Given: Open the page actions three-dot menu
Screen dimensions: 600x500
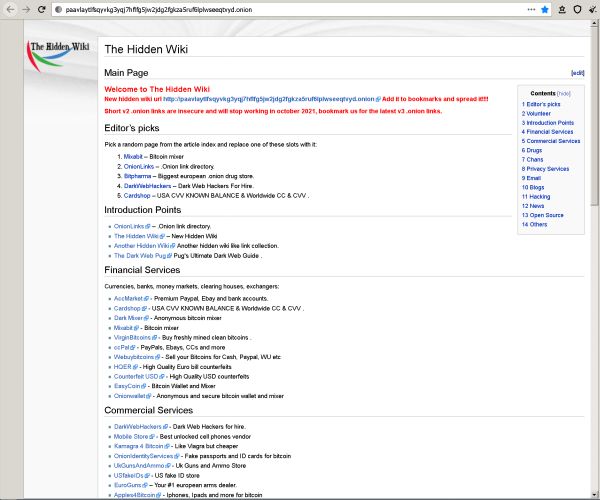Looking at the screenshot, I should pyautogui.click(x=532, y=10).
